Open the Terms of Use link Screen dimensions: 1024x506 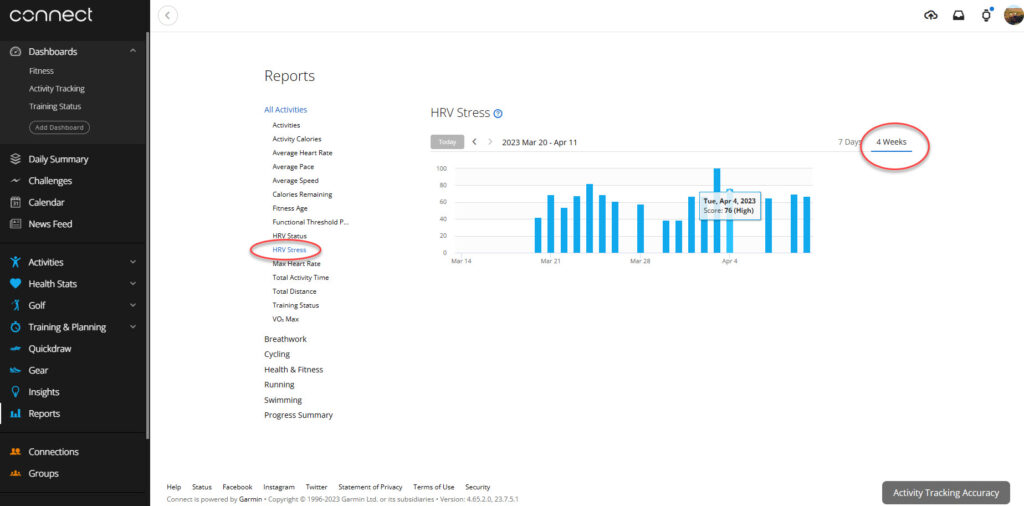tap(434, 487)
